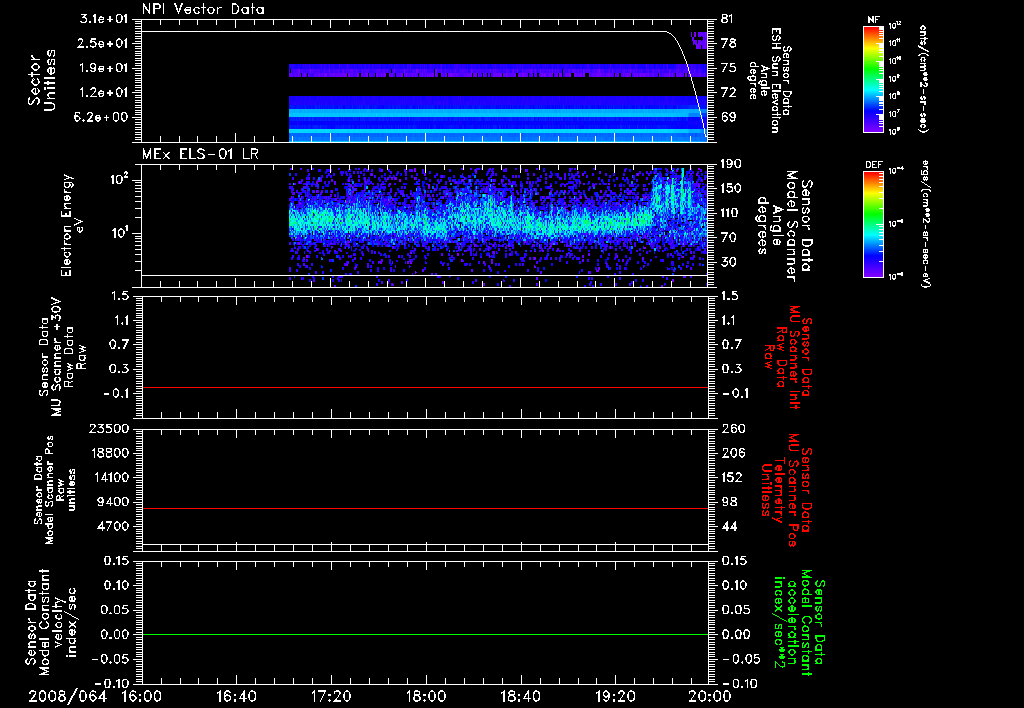Click the DEF color scale bar
Screen dimensions: 1024x708
[x=874, y=224]
